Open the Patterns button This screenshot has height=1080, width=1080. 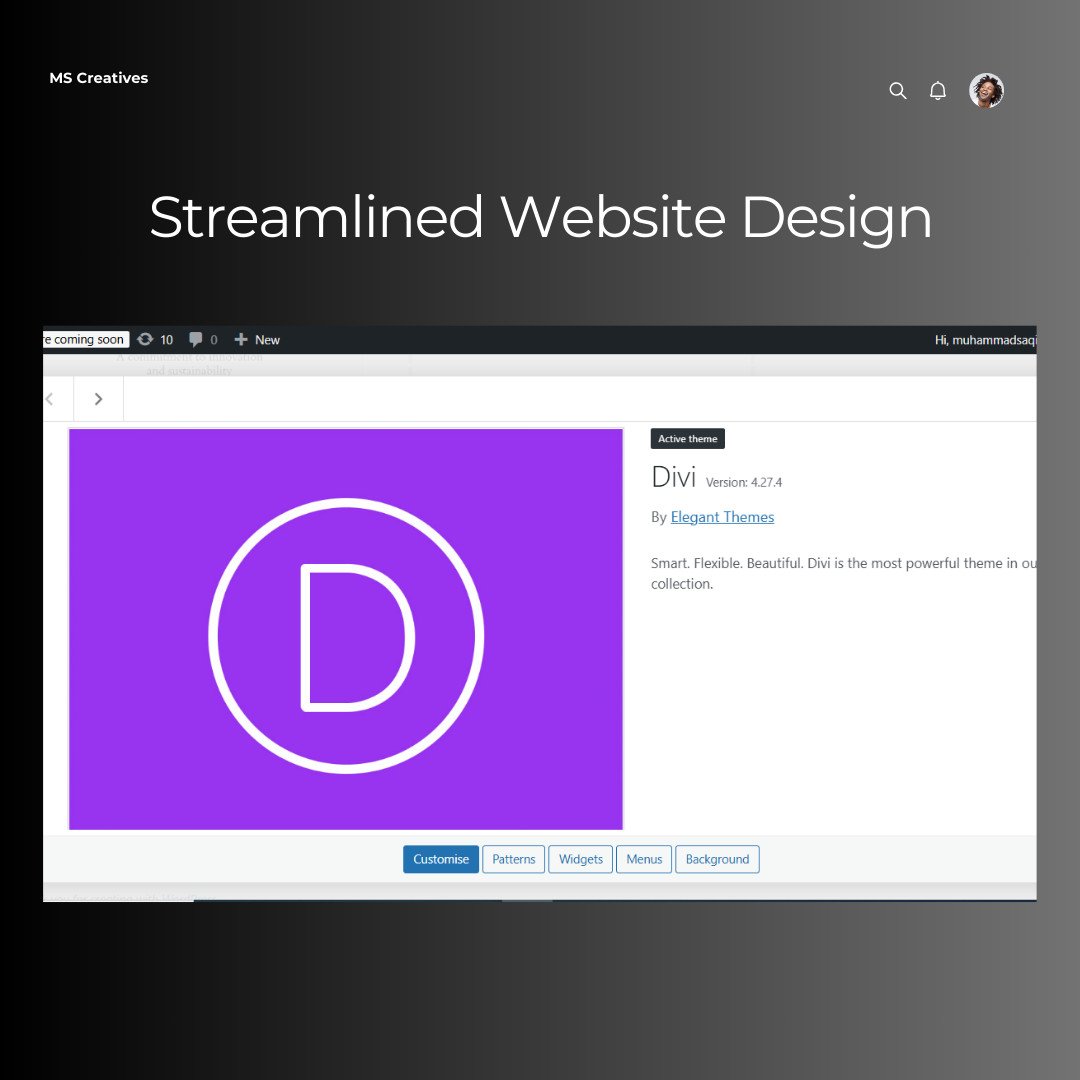pyautogui.click(x=514, y=859)
